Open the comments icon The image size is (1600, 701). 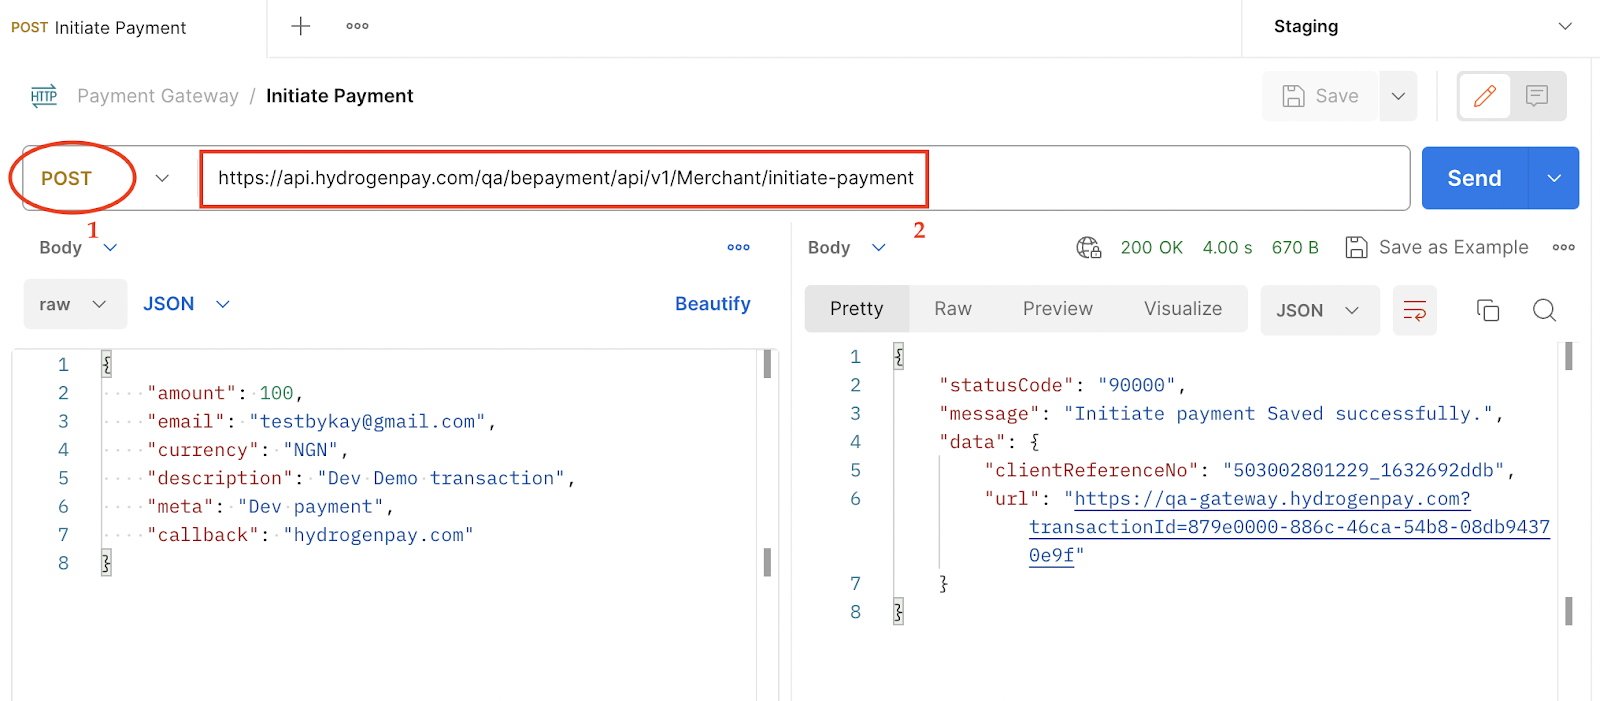coord(1537,96)
